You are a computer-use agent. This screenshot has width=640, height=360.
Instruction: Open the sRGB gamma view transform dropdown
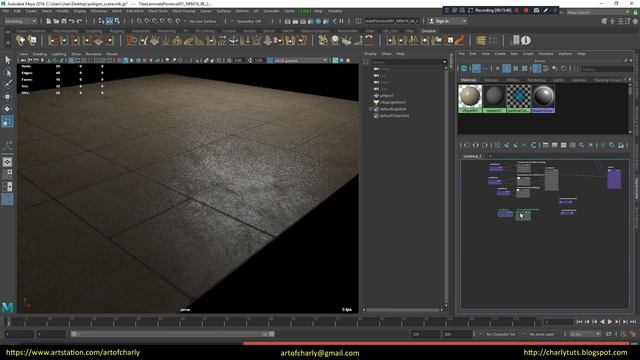point(301,60)
